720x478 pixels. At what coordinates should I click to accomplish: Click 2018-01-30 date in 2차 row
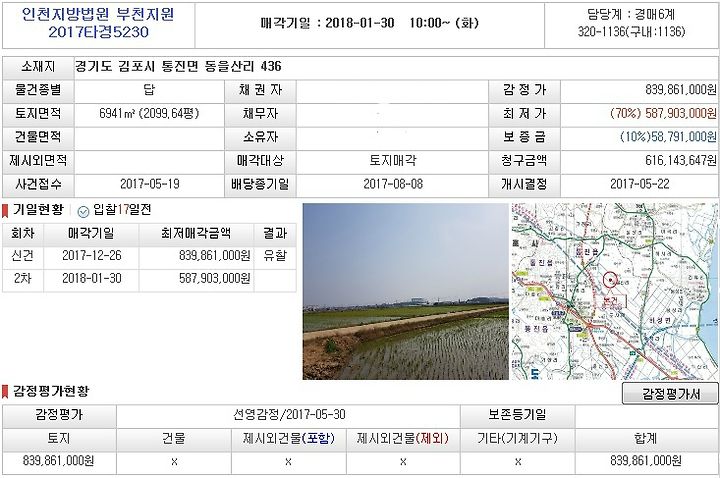tap(92, 279)
